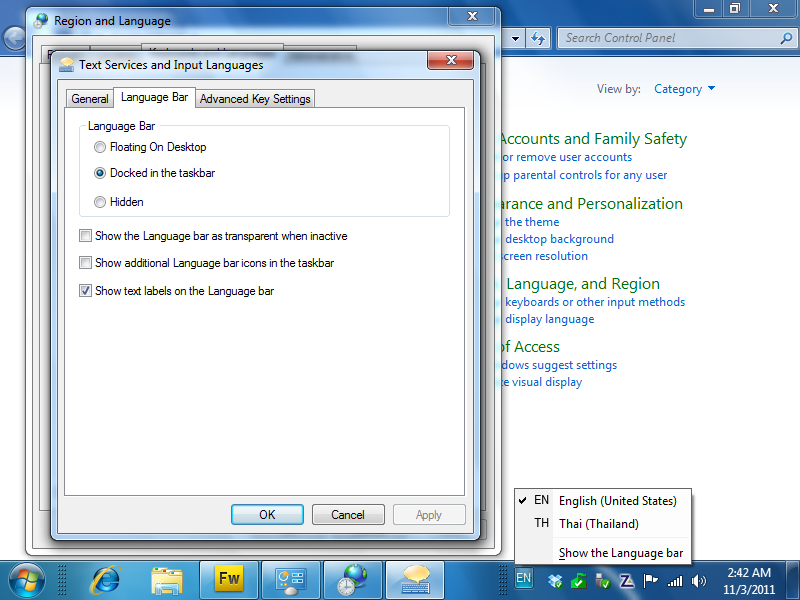Open keyboards or other input methods link
Screen dimensions: 800x600
(x=595, y=302)
